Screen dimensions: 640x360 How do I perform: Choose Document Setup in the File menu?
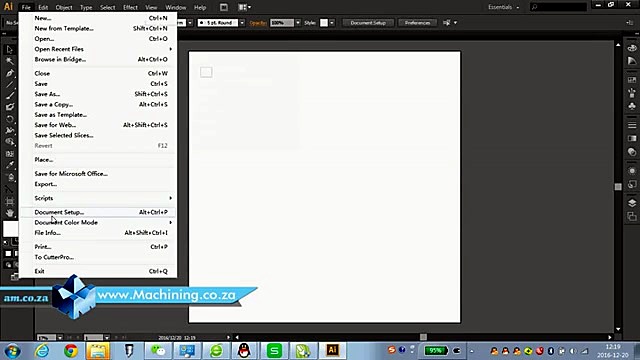[x=98, y=212]
